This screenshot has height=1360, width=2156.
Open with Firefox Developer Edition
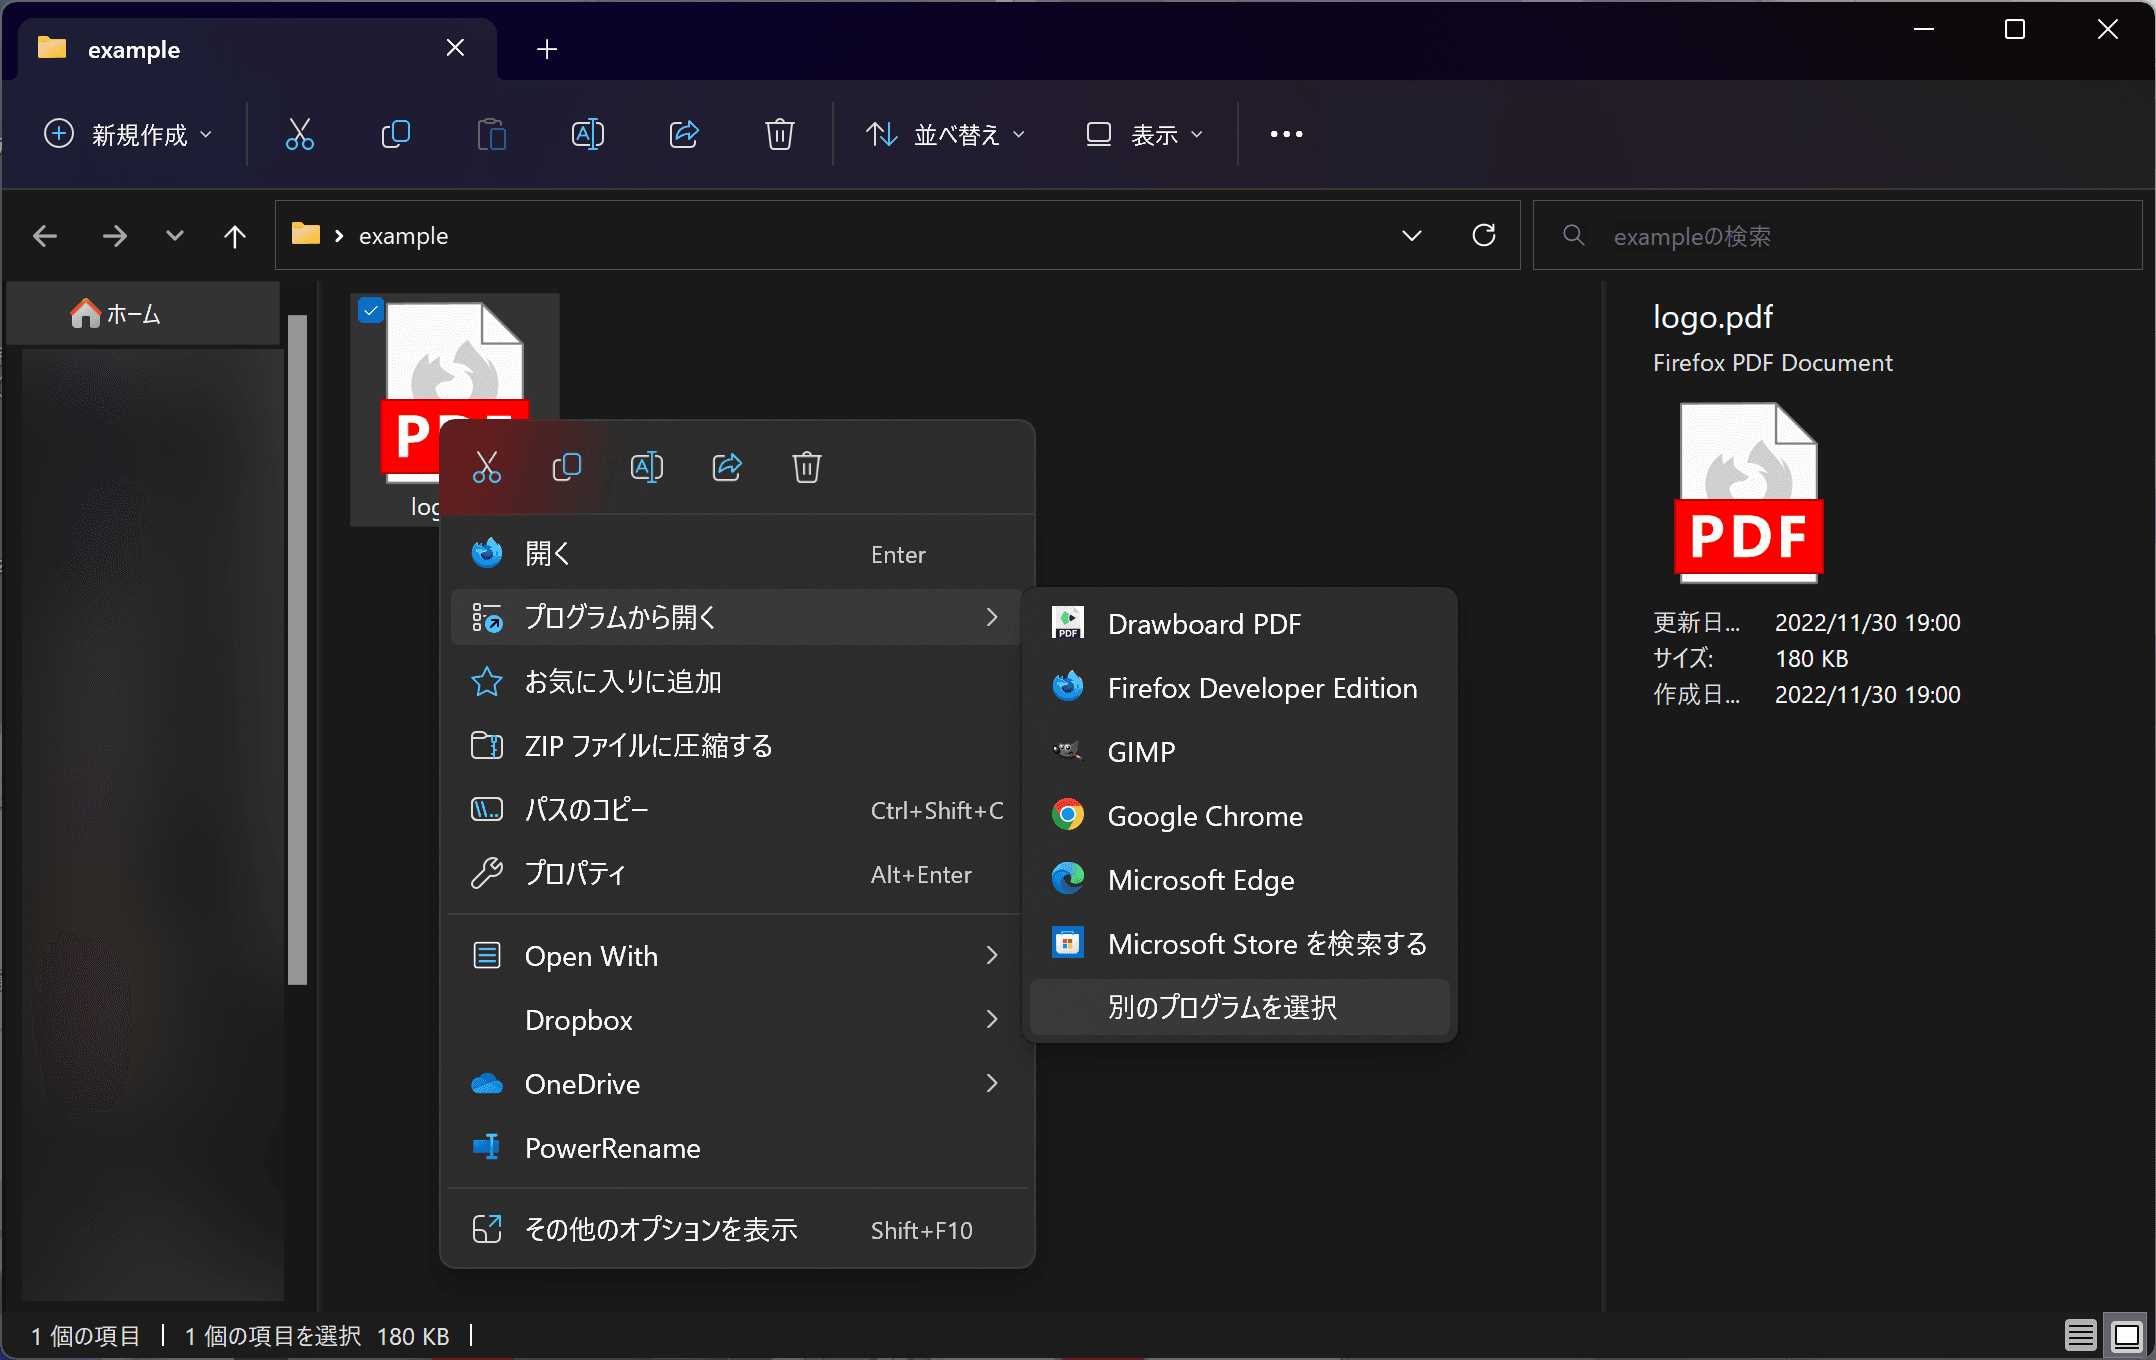point(1239,688)
